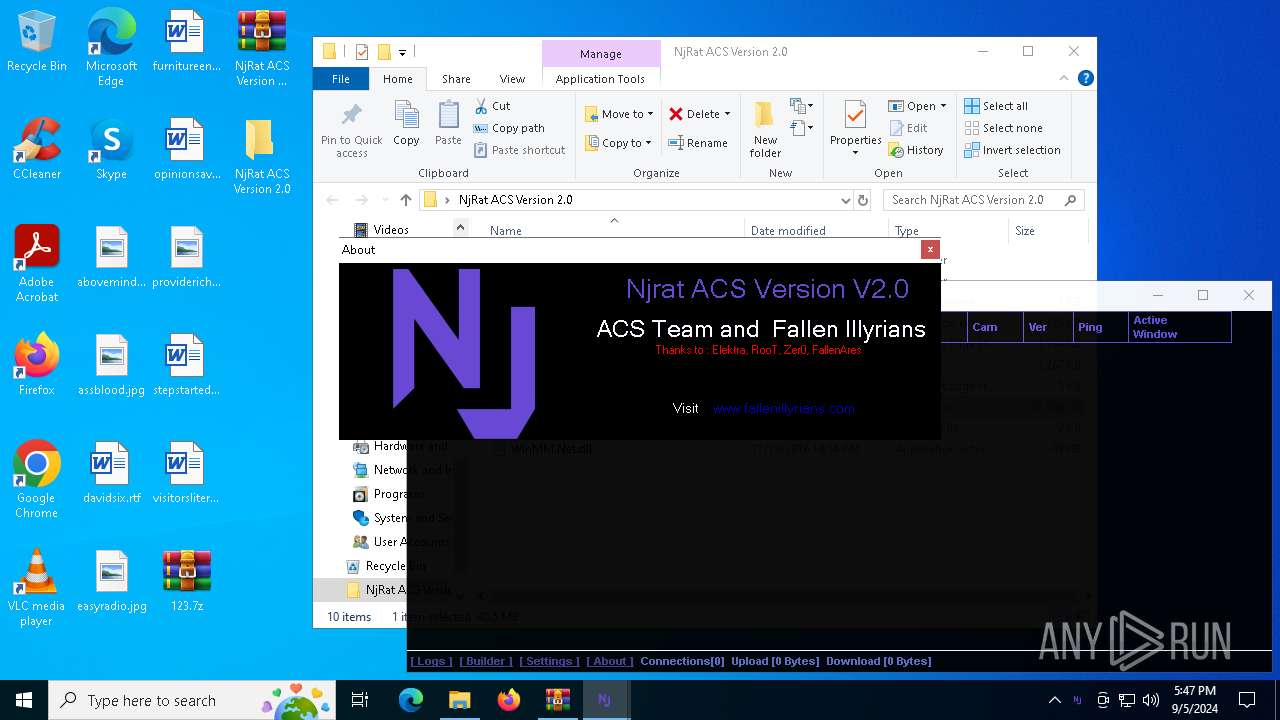This screenshot has width=1280, height=720.
Task: Open the File menu tab
Action: [x=341, y=79]
